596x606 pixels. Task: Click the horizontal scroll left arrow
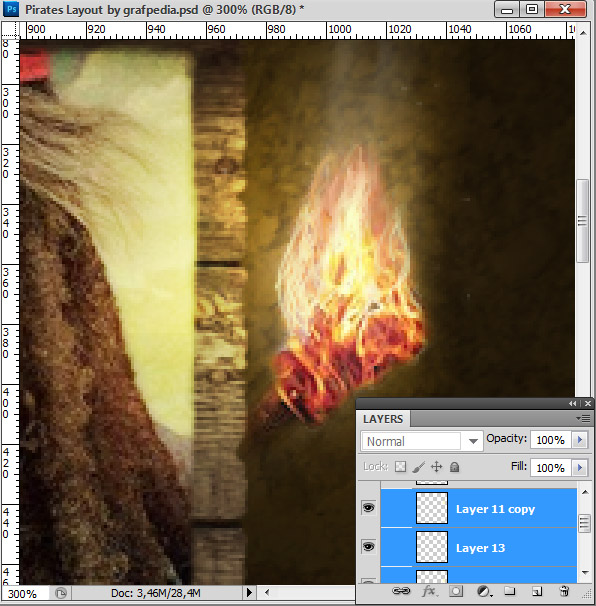tap(267, 592)
